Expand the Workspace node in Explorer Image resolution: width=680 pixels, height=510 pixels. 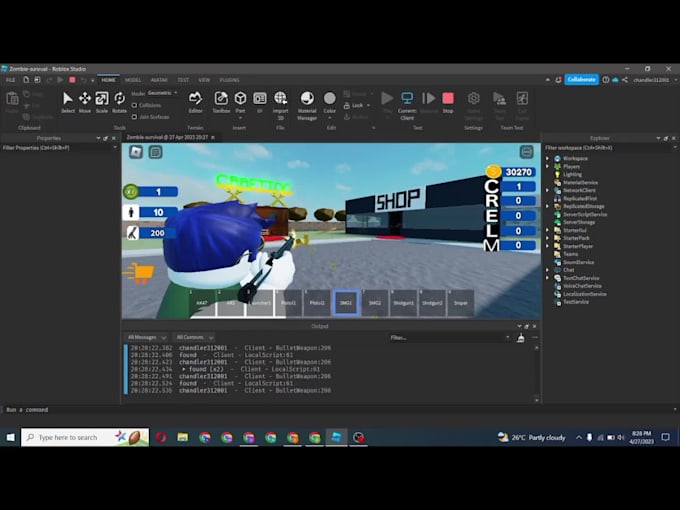tap(547, 158)
